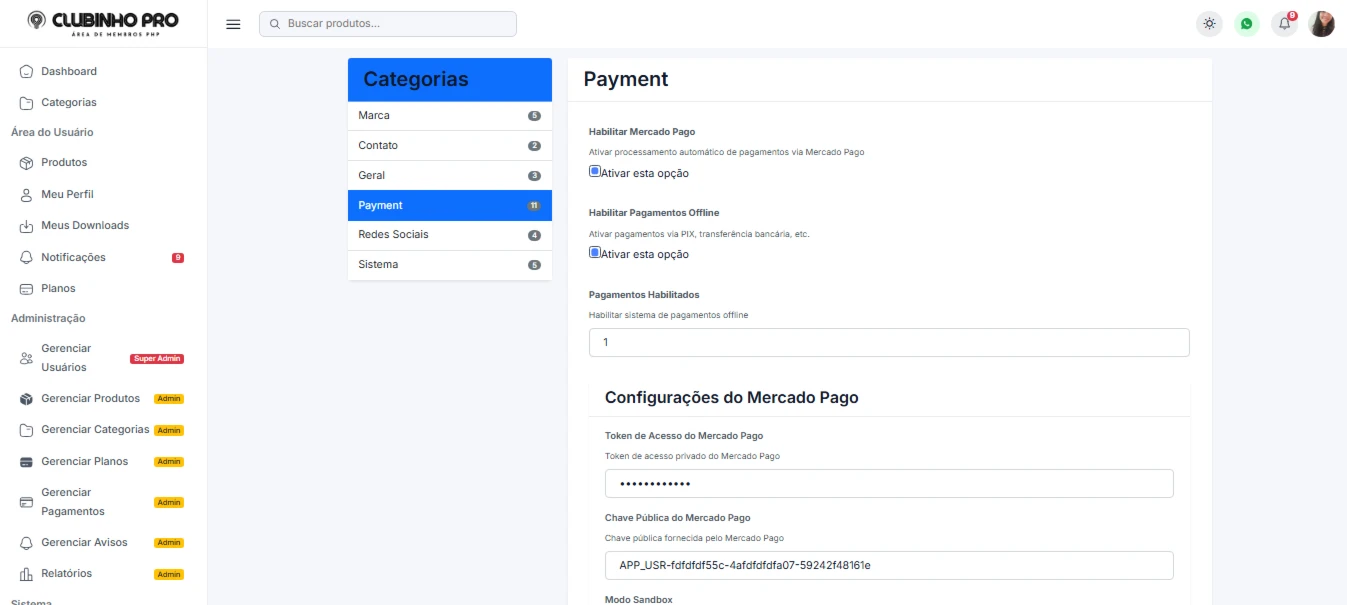Click the Gerenciar Avisos bell icon

[27, 543]
